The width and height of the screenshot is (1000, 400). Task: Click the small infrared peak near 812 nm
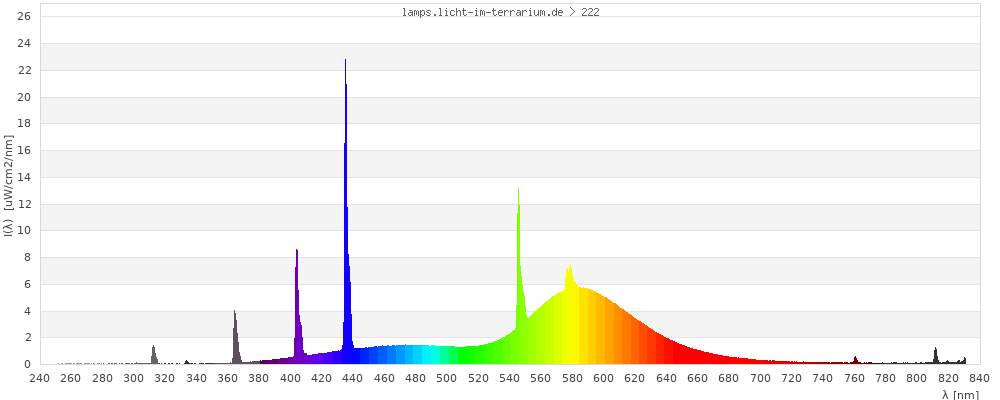pos(936,356)
